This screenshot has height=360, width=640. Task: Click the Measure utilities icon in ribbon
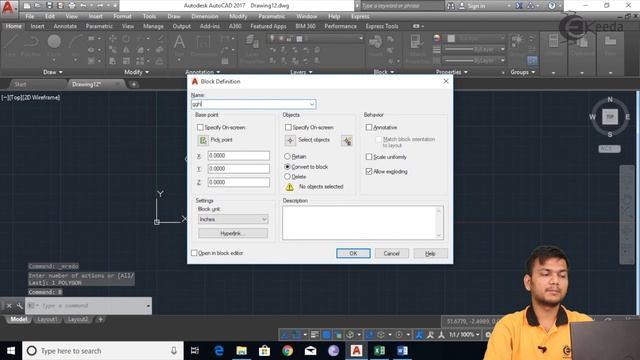point(553,41)
